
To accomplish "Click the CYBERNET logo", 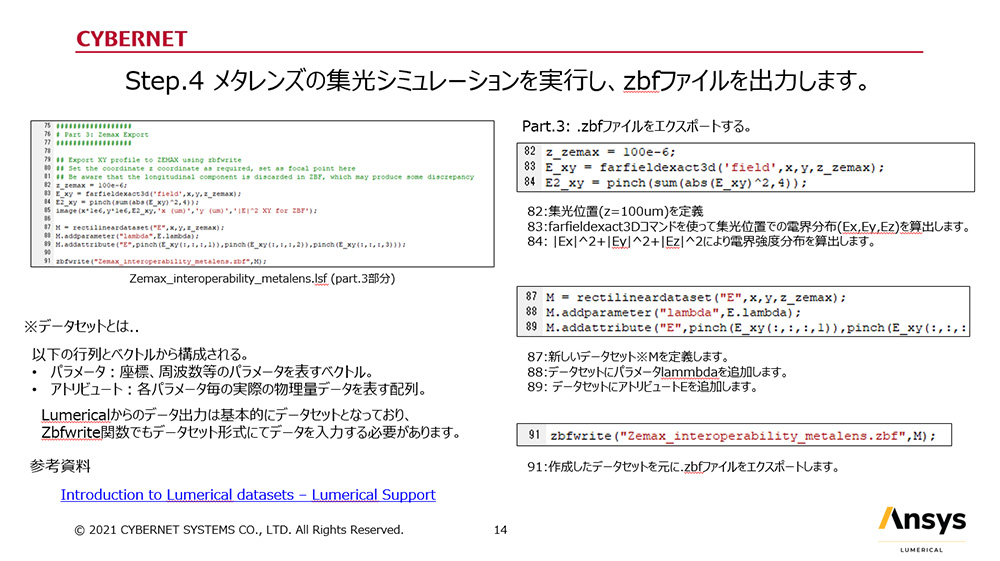I will click(x=131, y=39).
